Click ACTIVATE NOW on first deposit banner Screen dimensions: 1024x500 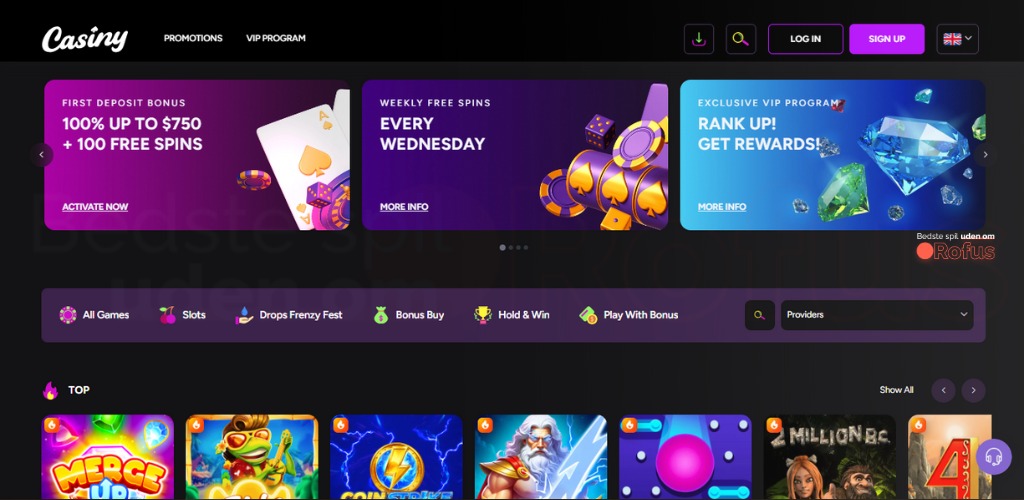(95, 207)
